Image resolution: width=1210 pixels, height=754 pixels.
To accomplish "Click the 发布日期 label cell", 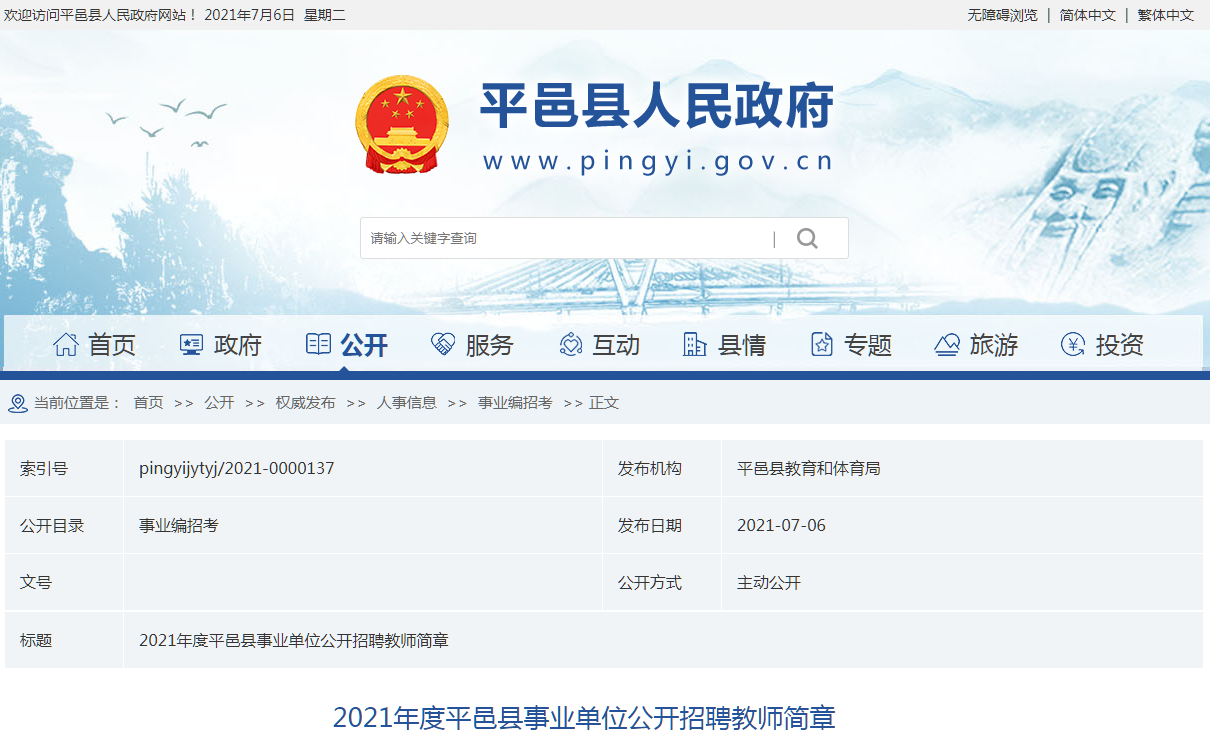I will tap(662, 525).
